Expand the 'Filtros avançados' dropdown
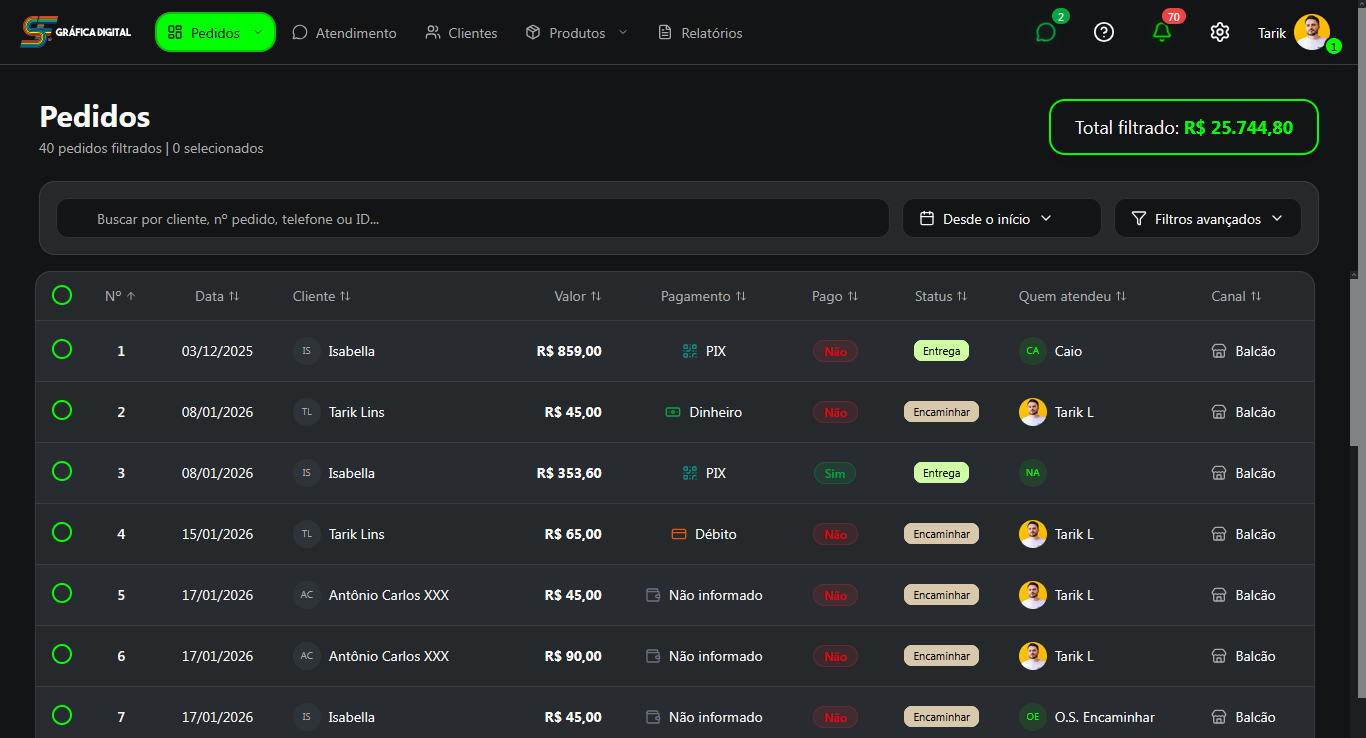The height and width of the screenshot is (738, 1366). click(1207, 218)
